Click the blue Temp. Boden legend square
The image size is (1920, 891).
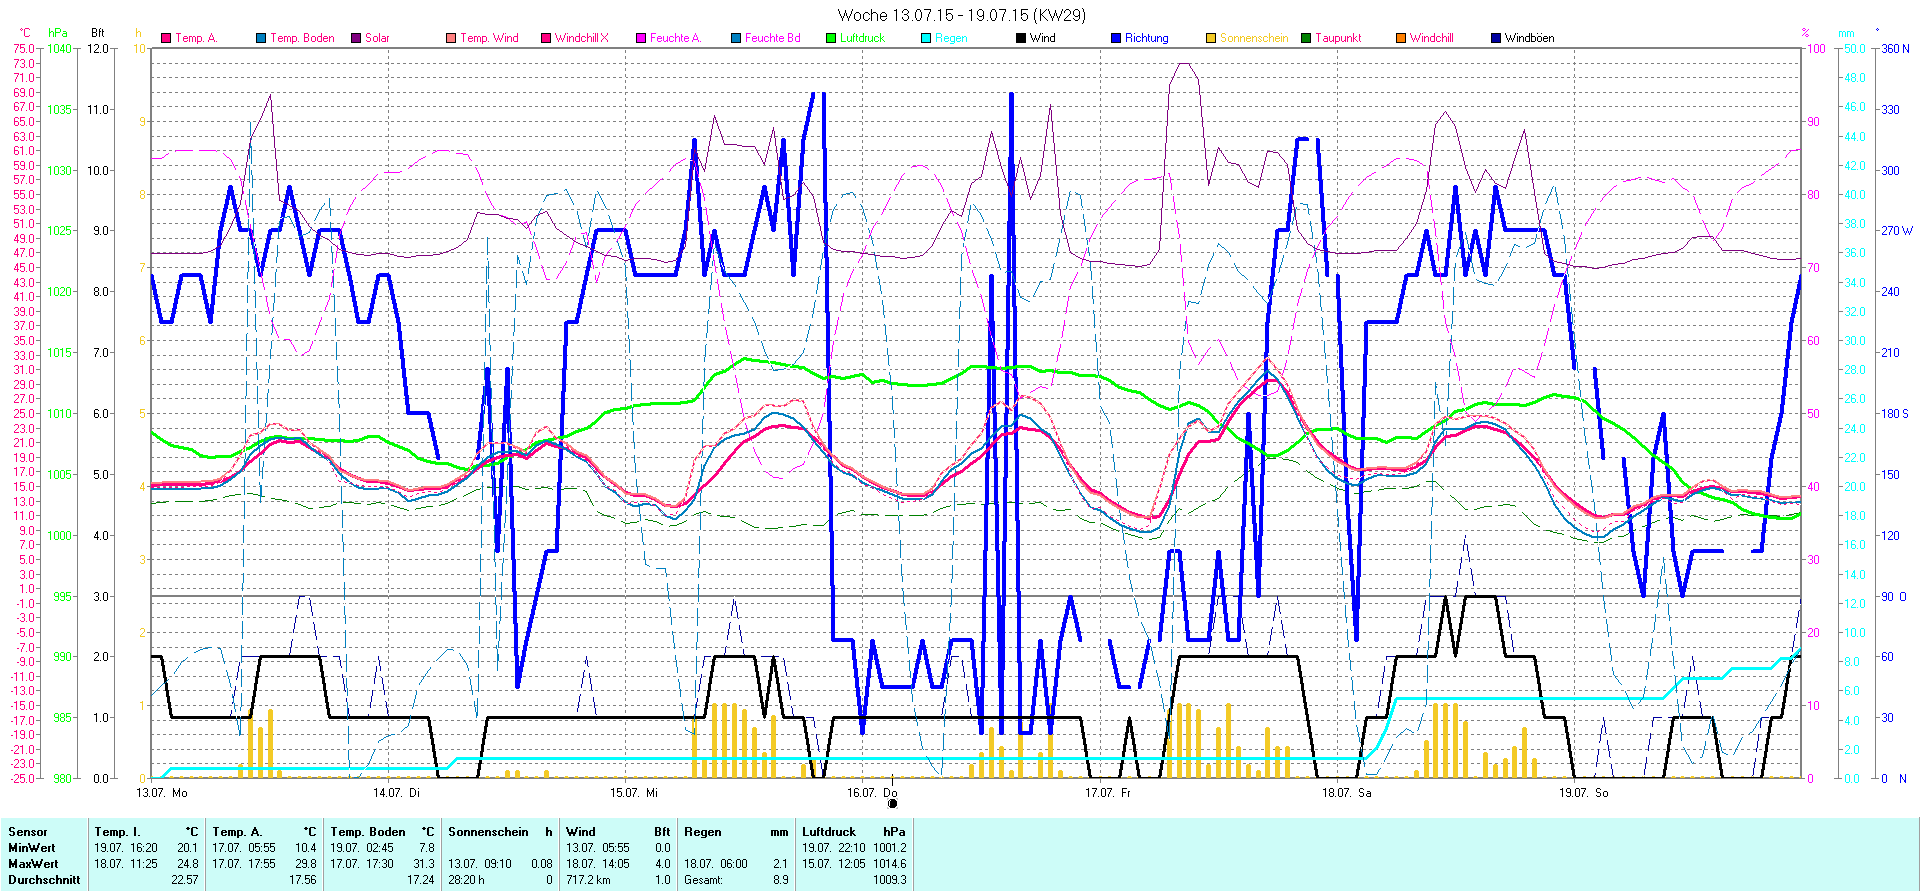click(x=261, y=38)
